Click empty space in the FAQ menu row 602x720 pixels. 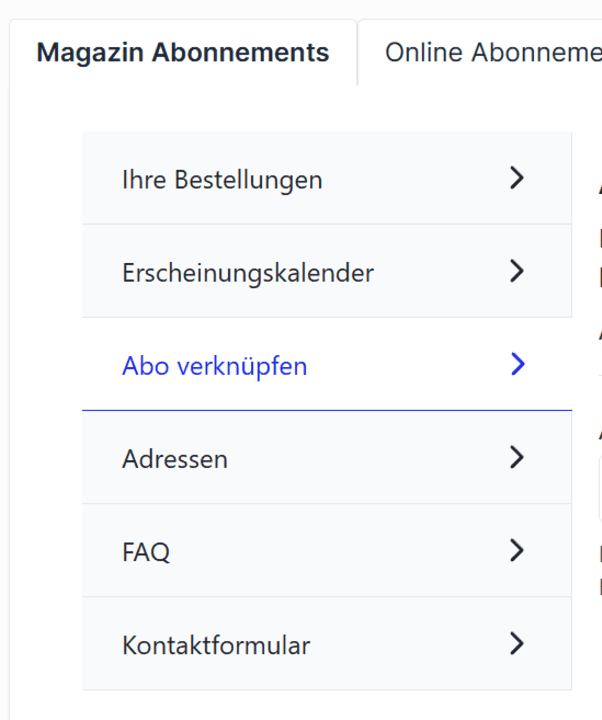coord(340,551)
